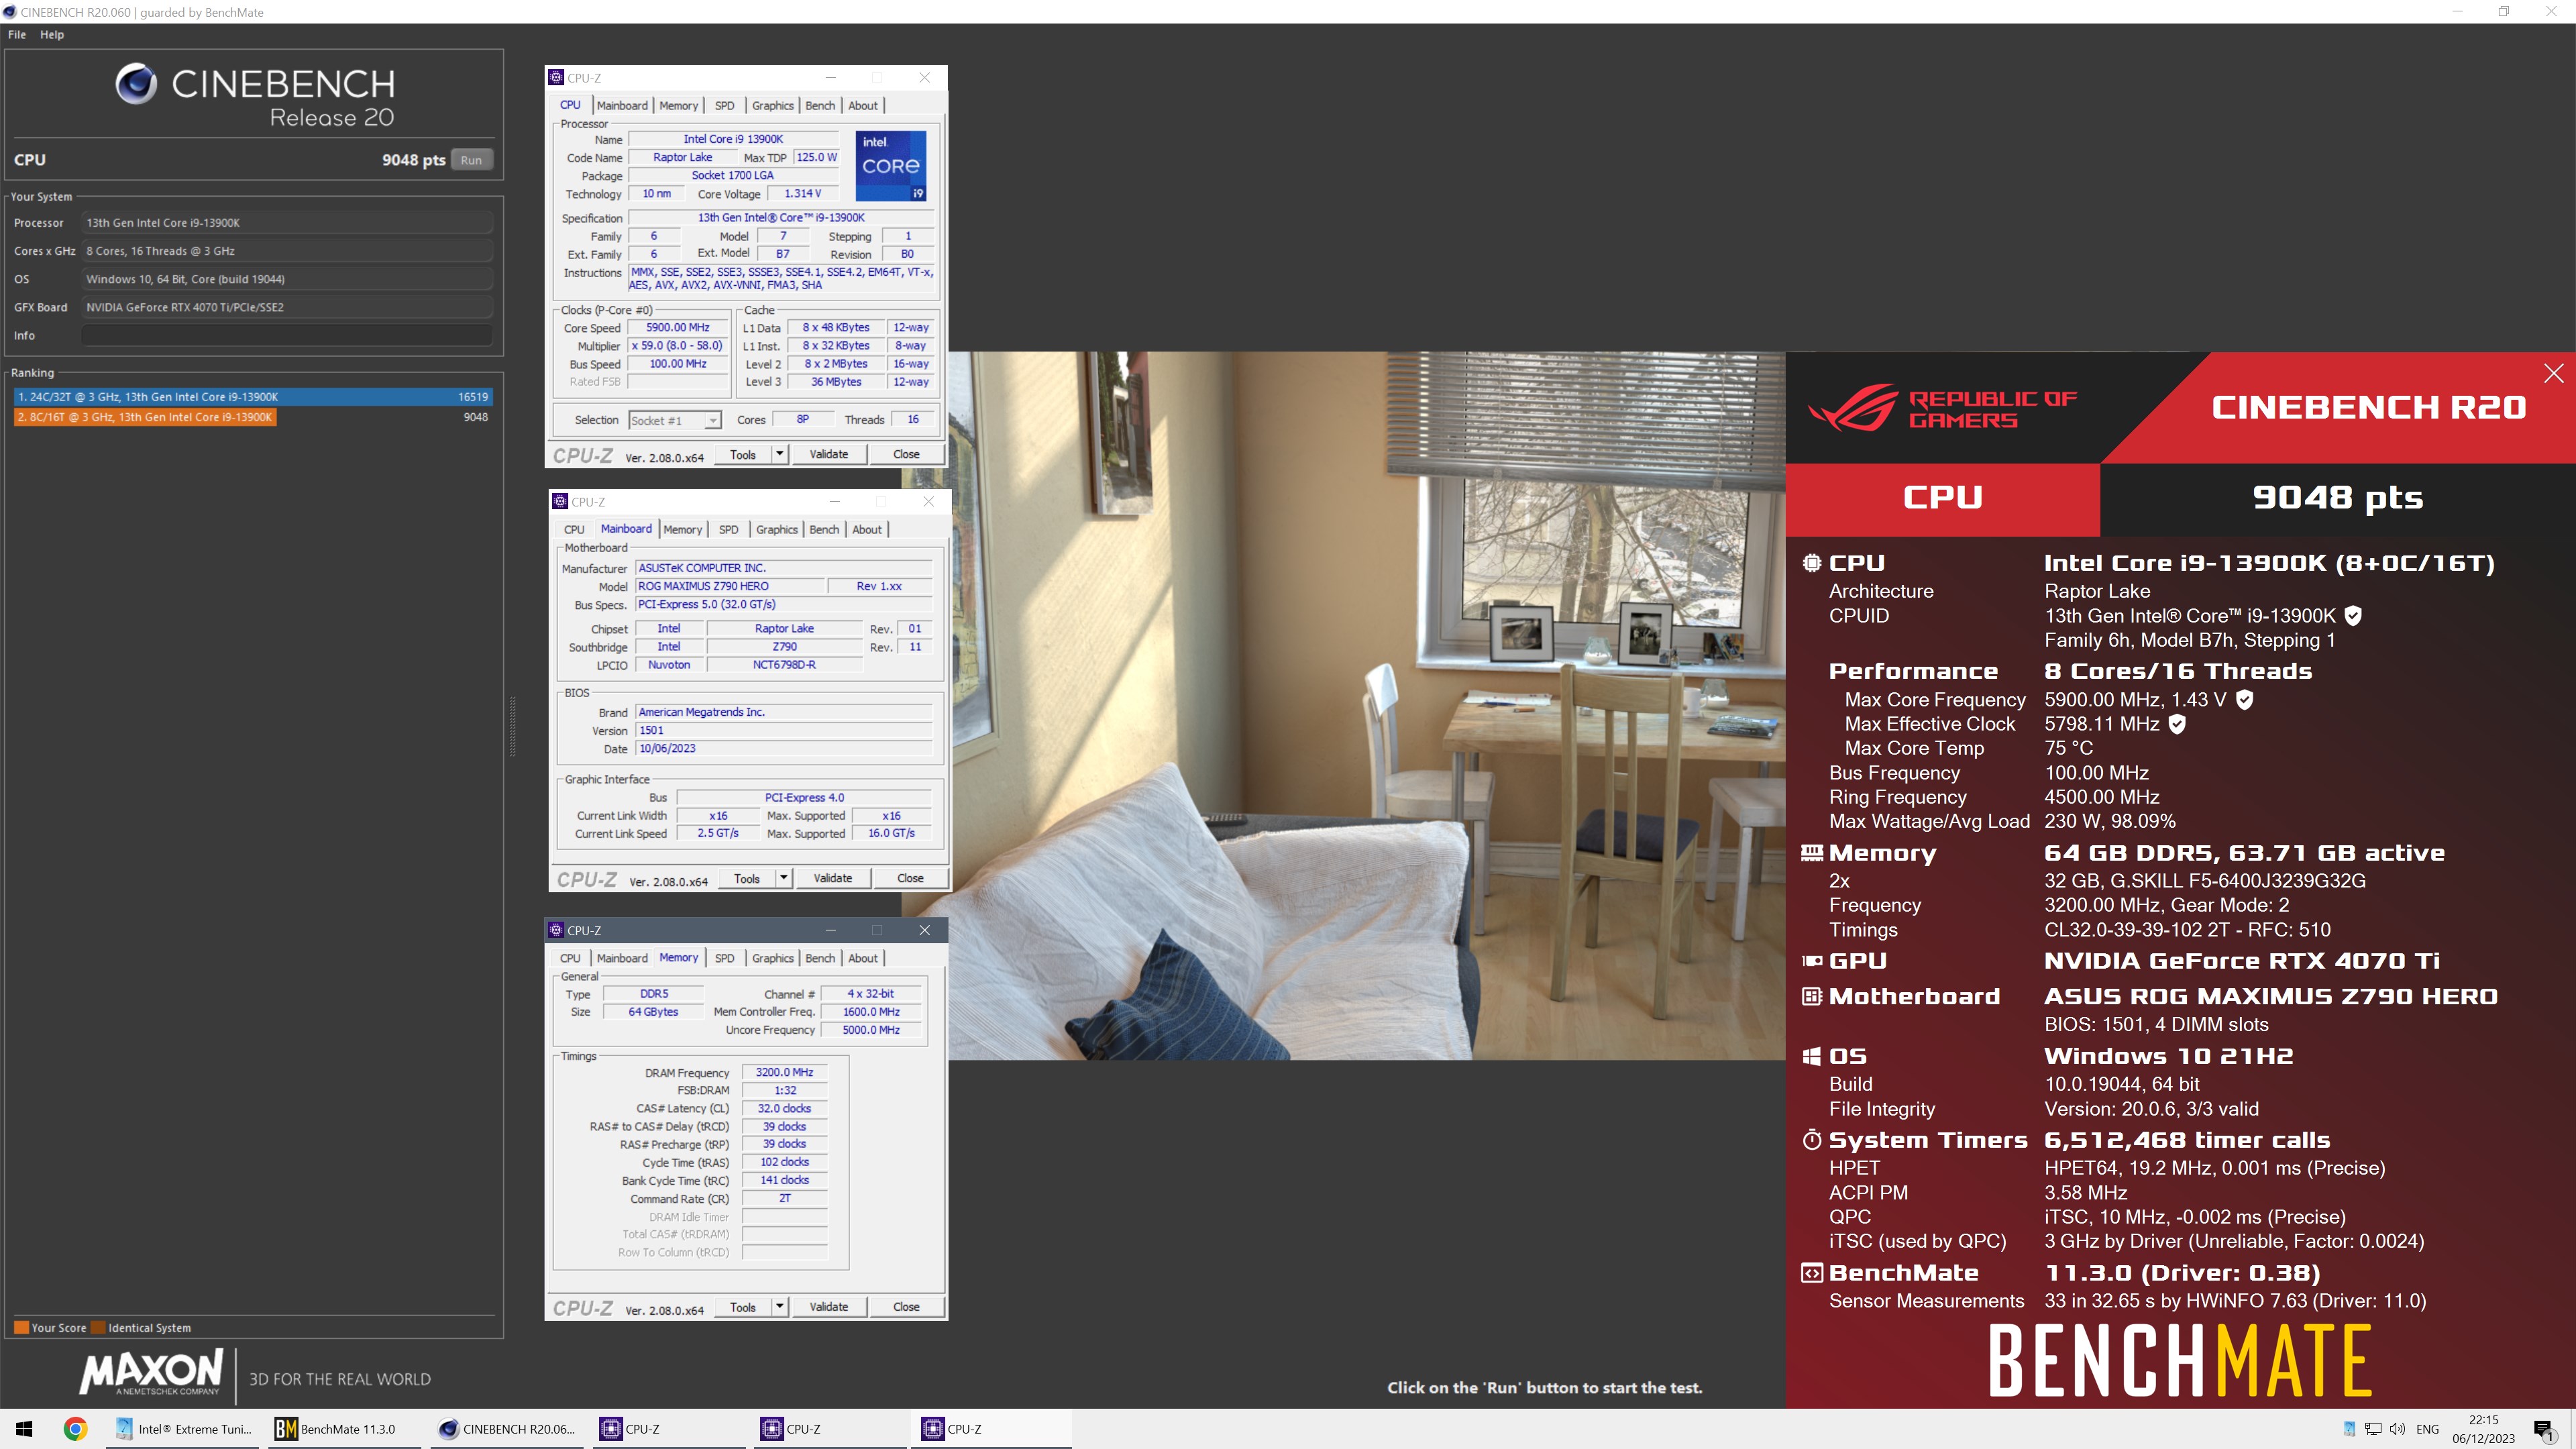Expand Tools arrow in the Mainboard CPU-Z window
2576x1449 pixels.
[784, 879]
